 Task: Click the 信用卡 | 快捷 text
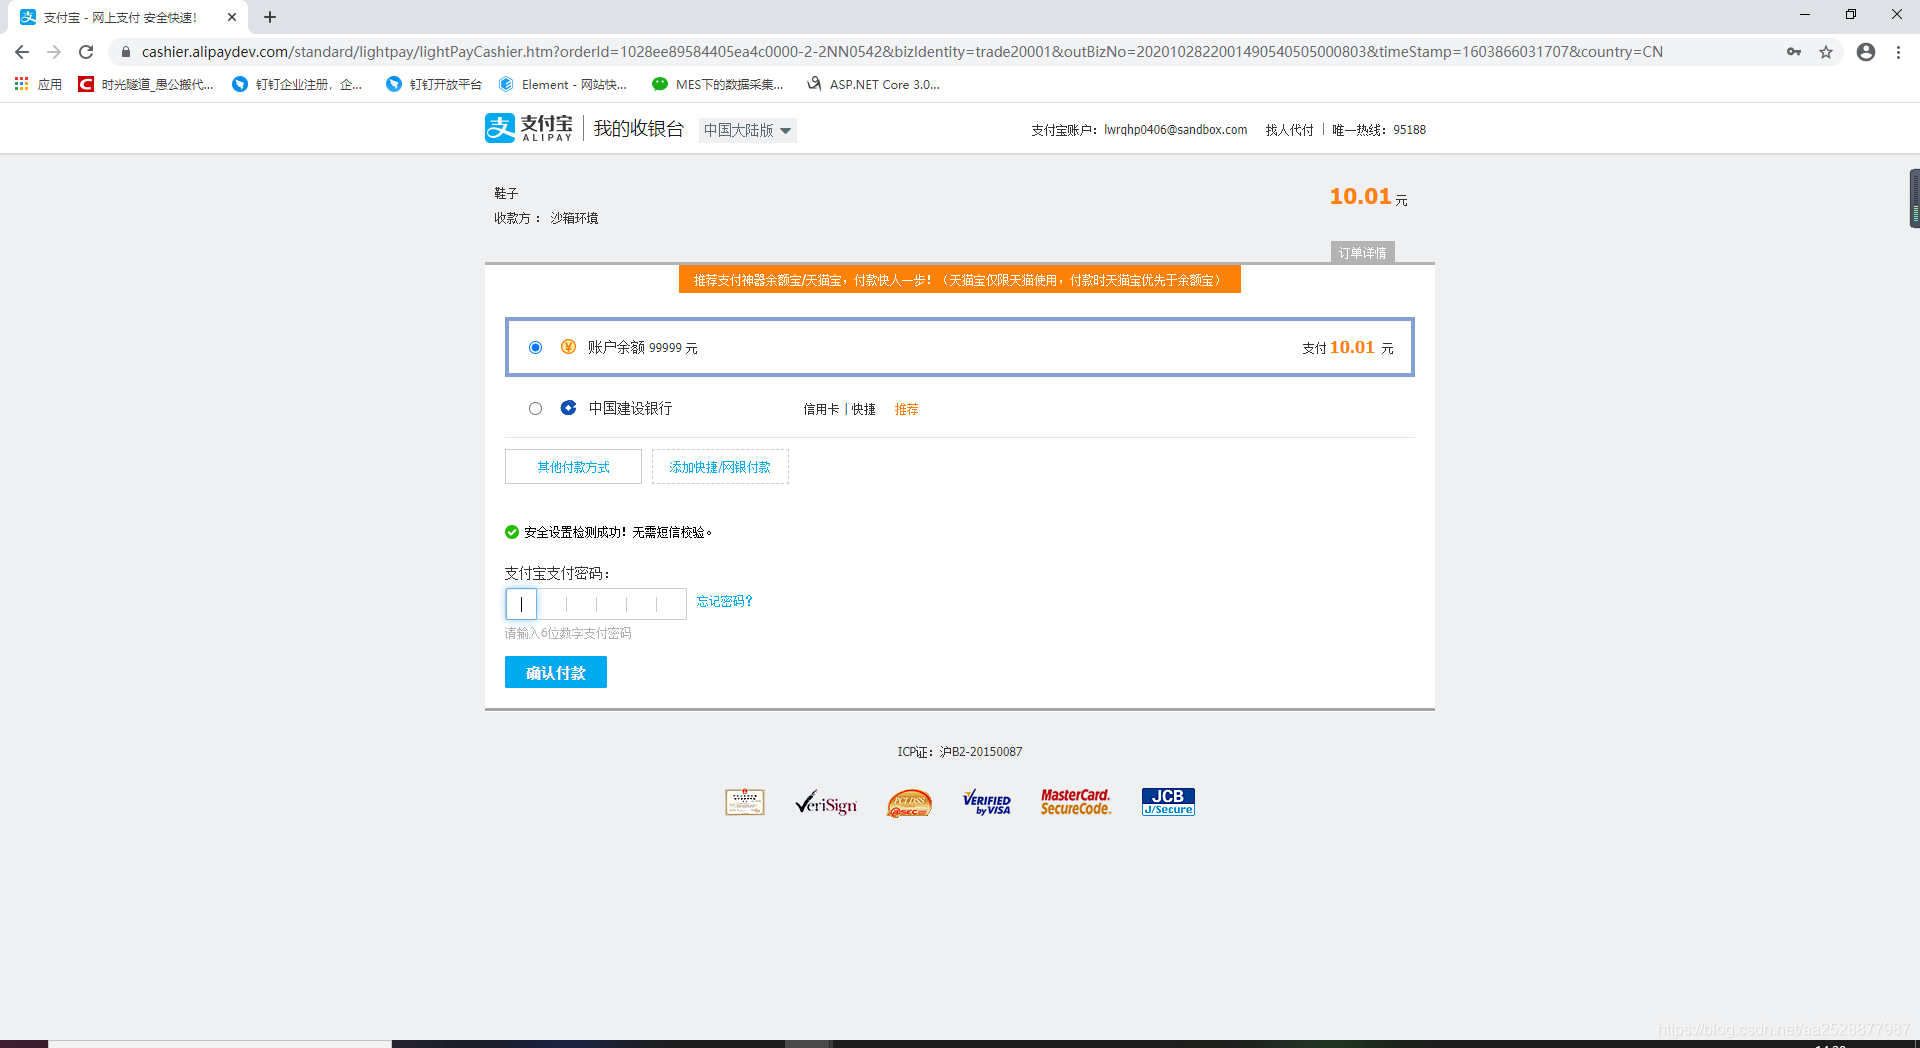point(839,409)
